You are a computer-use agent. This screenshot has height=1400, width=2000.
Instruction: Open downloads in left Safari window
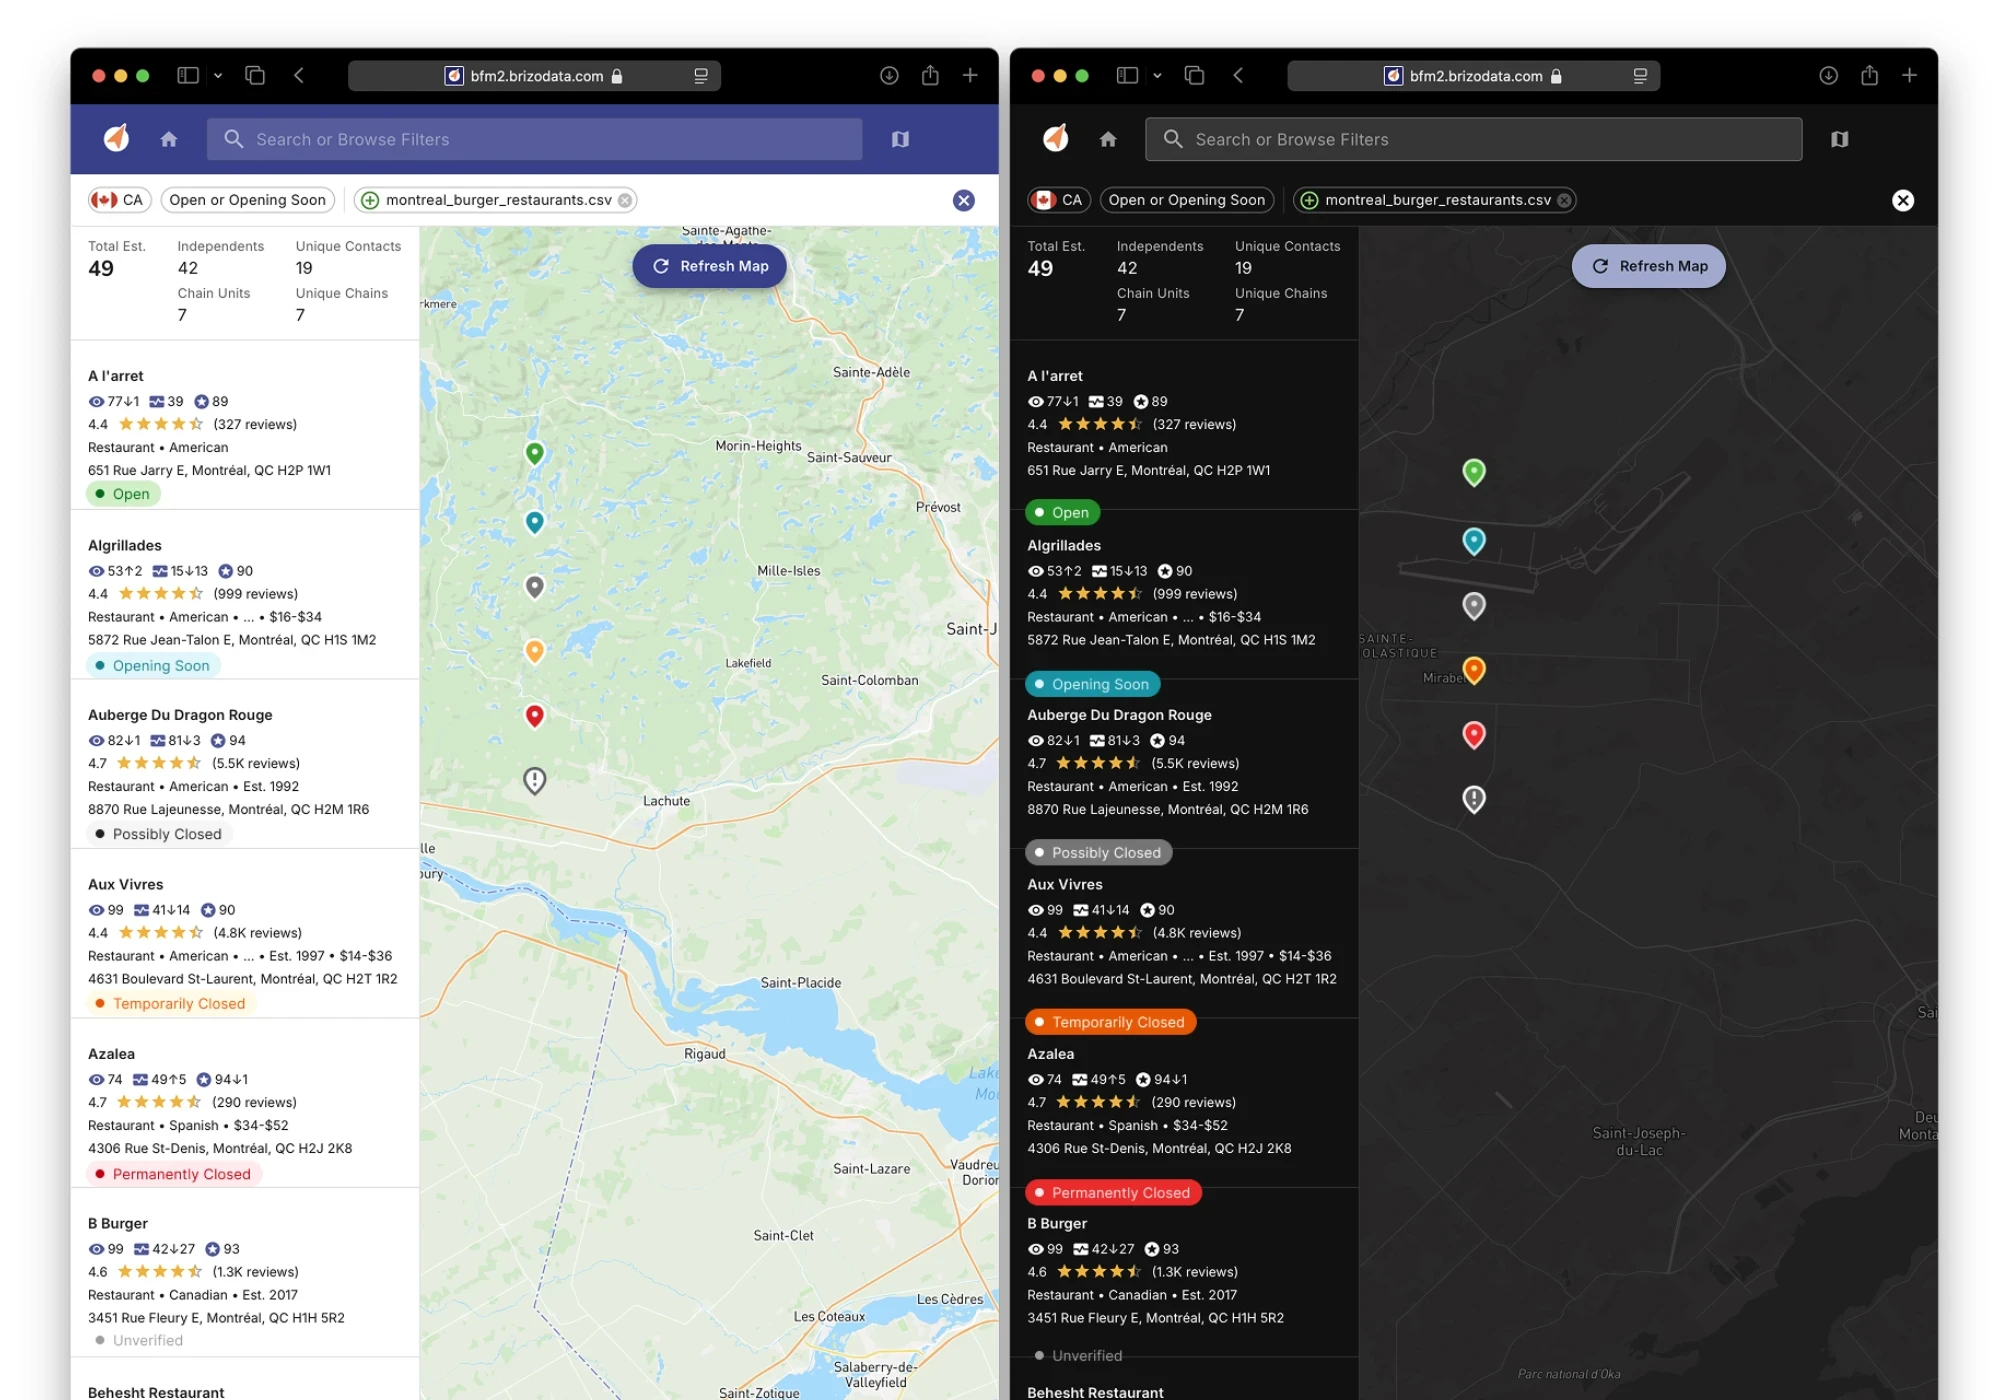click(x=889, y=75)
